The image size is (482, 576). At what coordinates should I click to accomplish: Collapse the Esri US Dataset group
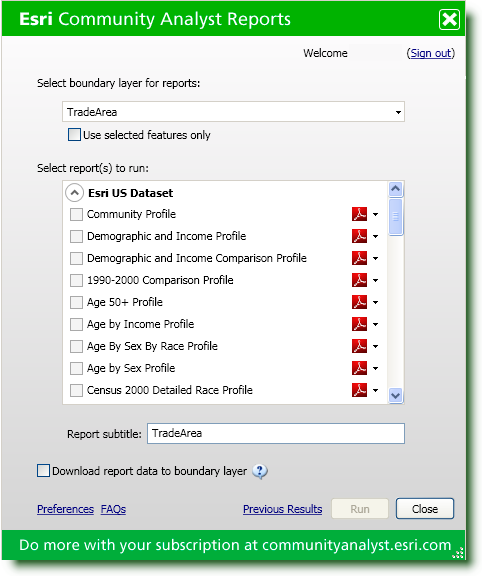(74, 192)
